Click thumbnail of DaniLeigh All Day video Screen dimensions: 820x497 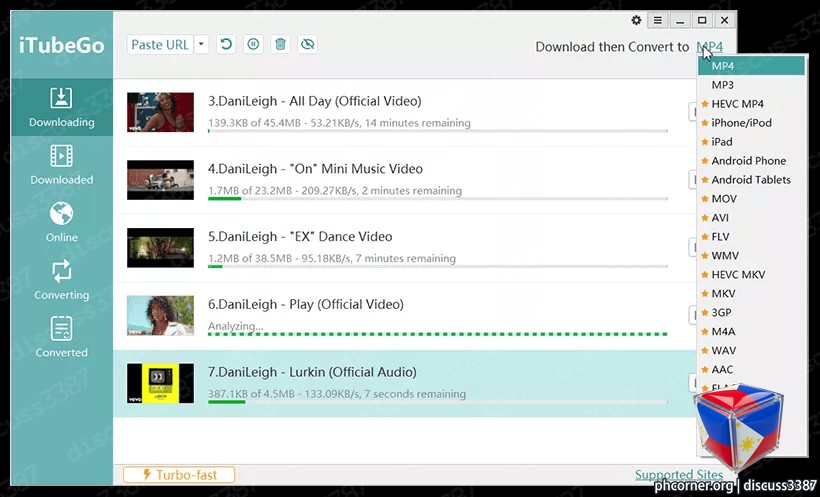pos(161,112)
